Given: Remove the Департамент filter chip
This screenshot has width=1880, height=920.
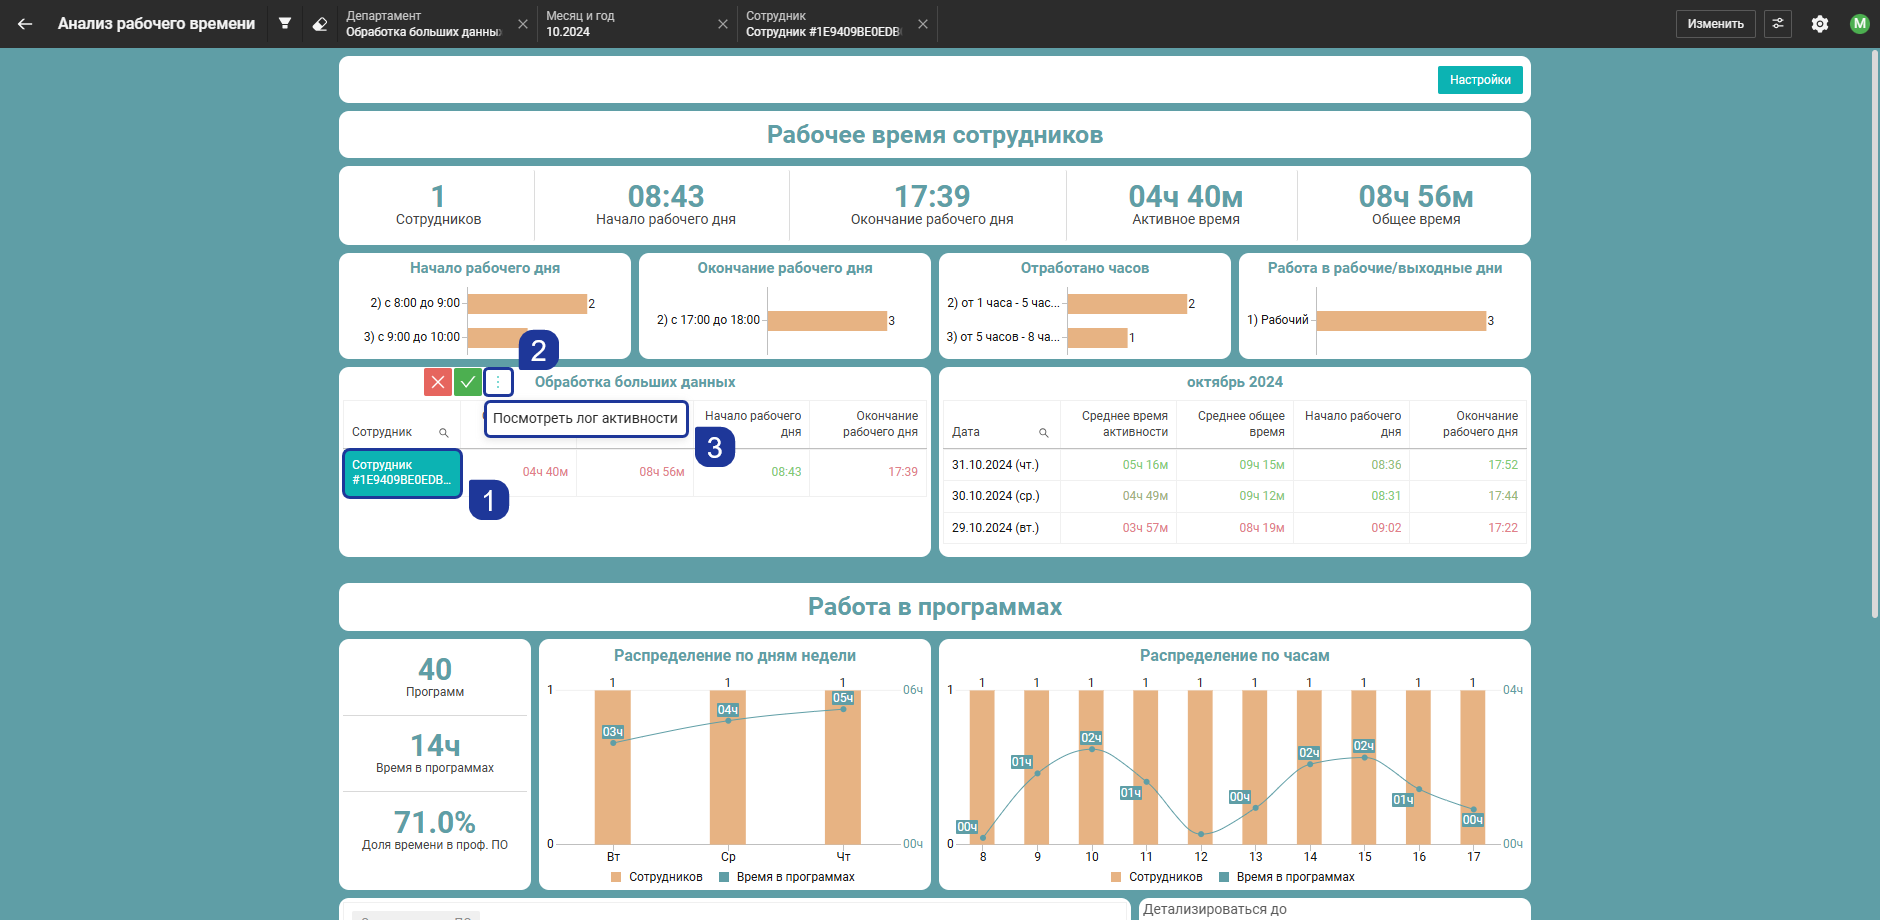Looking at the screenshot, I should (x=523, y=24).
